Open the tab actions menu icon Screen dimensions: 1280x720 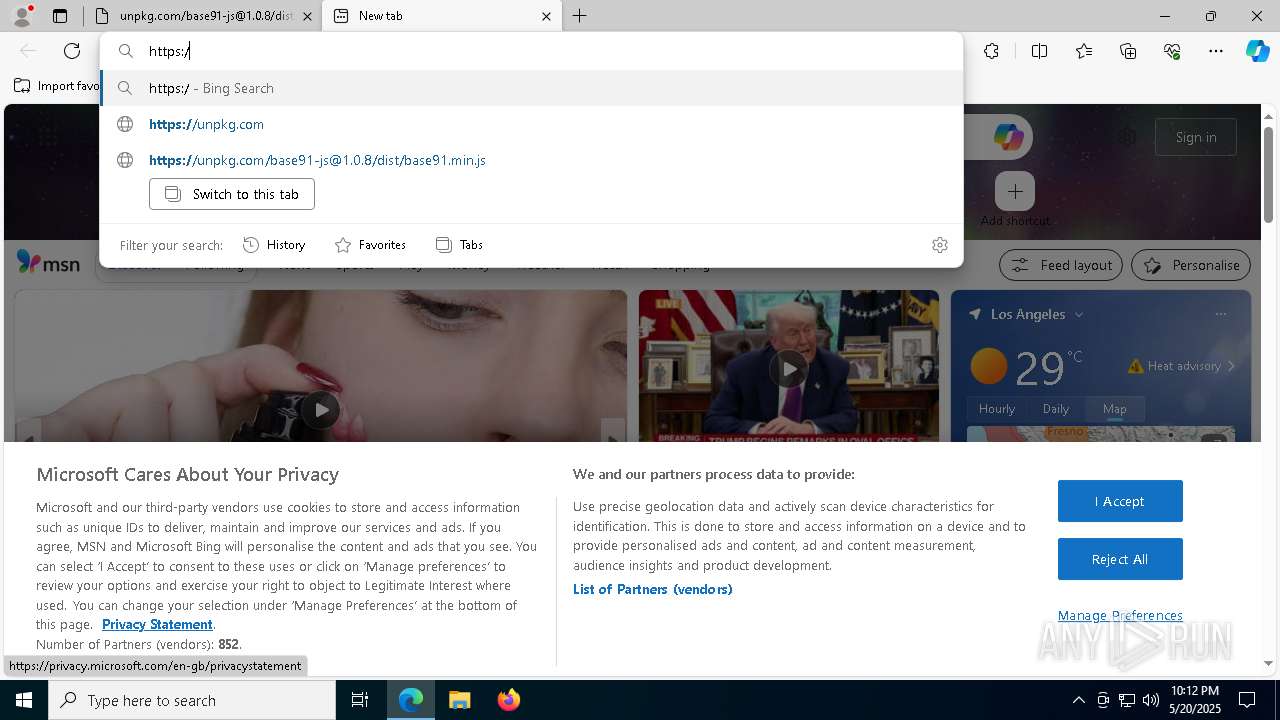click(x=60, y=16)
